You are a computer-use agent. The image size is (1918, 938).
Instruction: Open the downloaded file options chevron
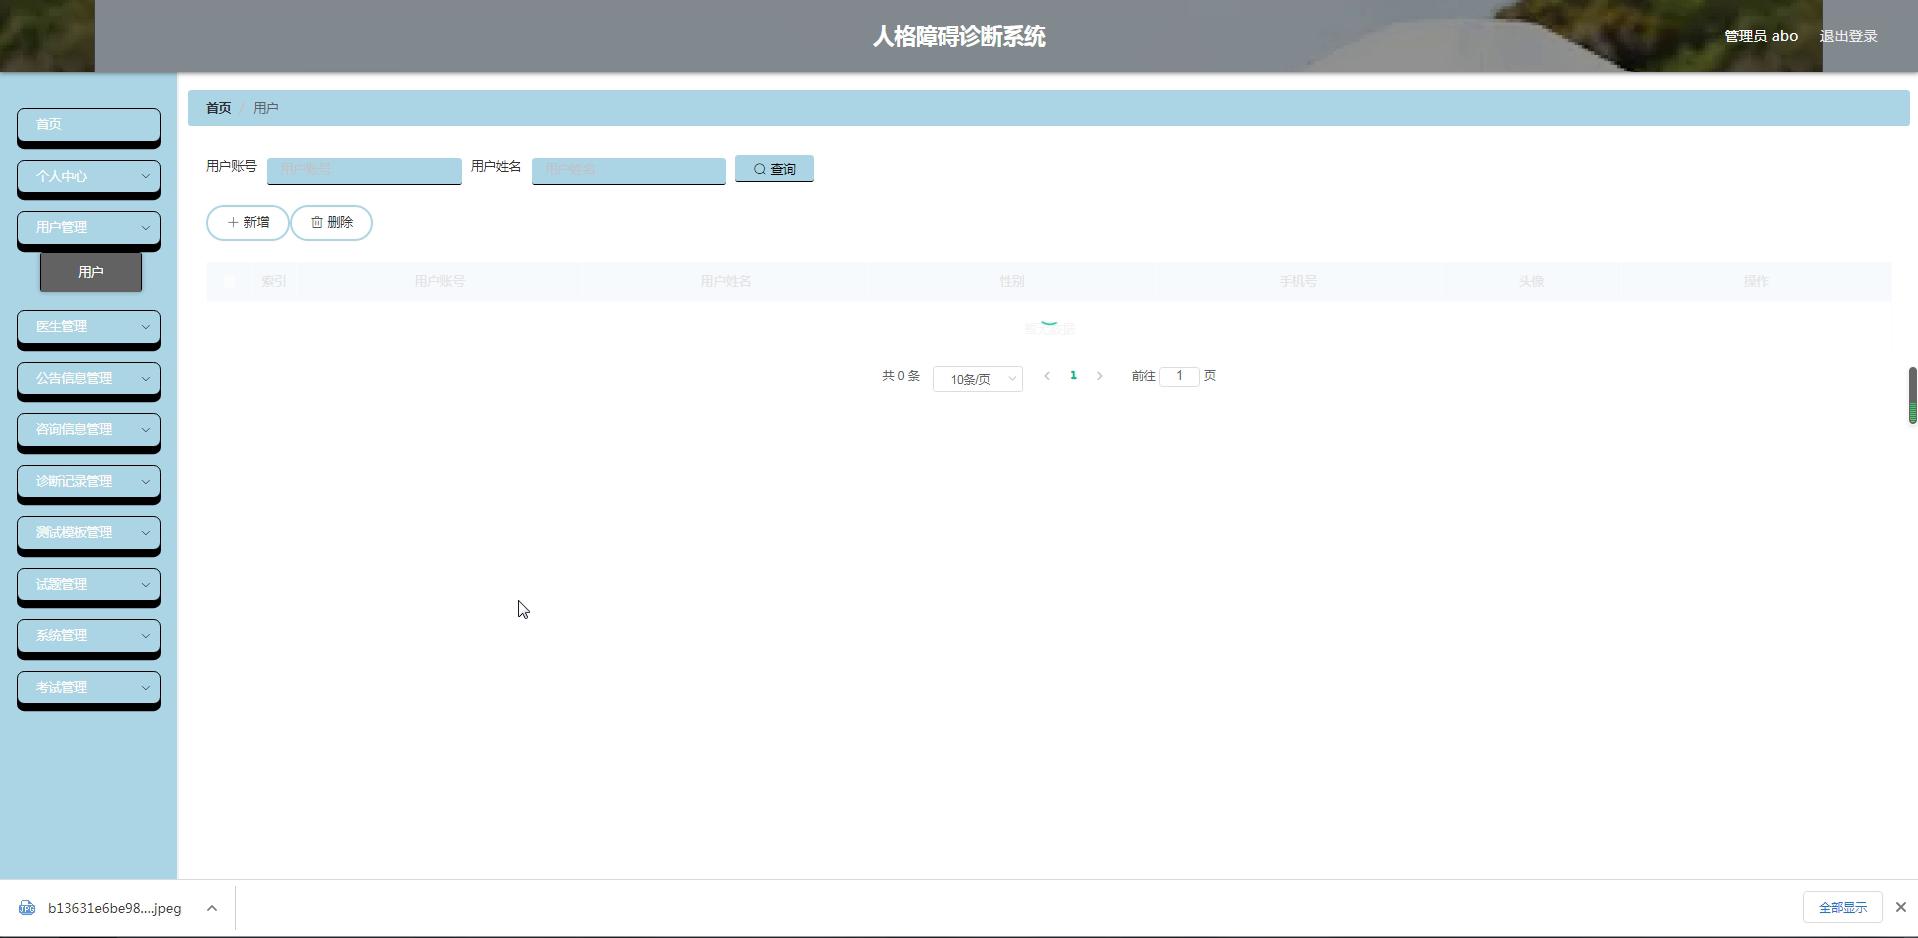(212, 908)
